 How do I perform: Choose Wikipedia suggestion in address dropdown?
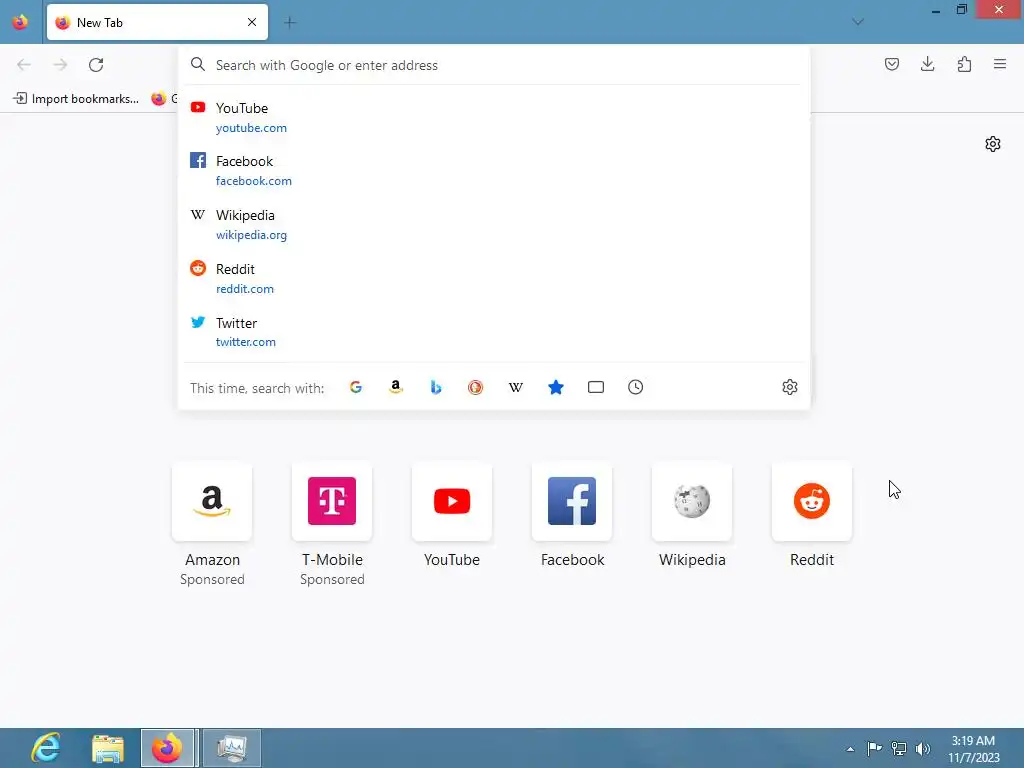click(x=494, y=225)
